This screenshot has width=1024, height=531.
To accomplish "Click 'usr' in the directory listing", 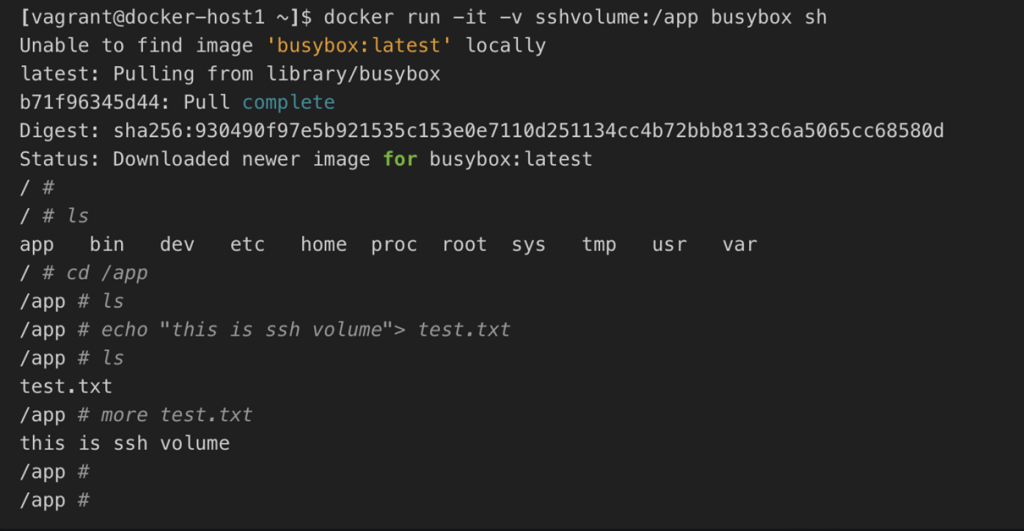I will point(669,245).
